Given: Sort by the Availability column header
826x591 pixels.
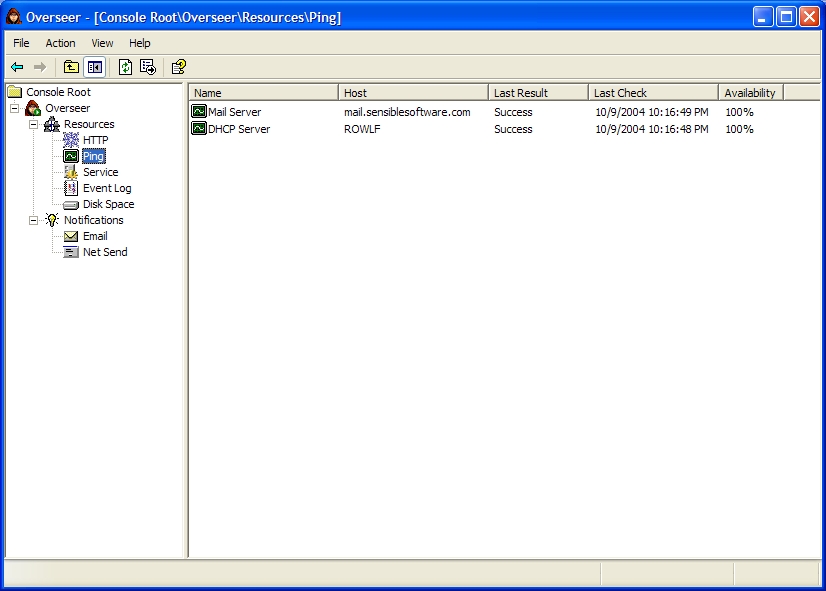Looking at the screenshot, I should 751,93.
